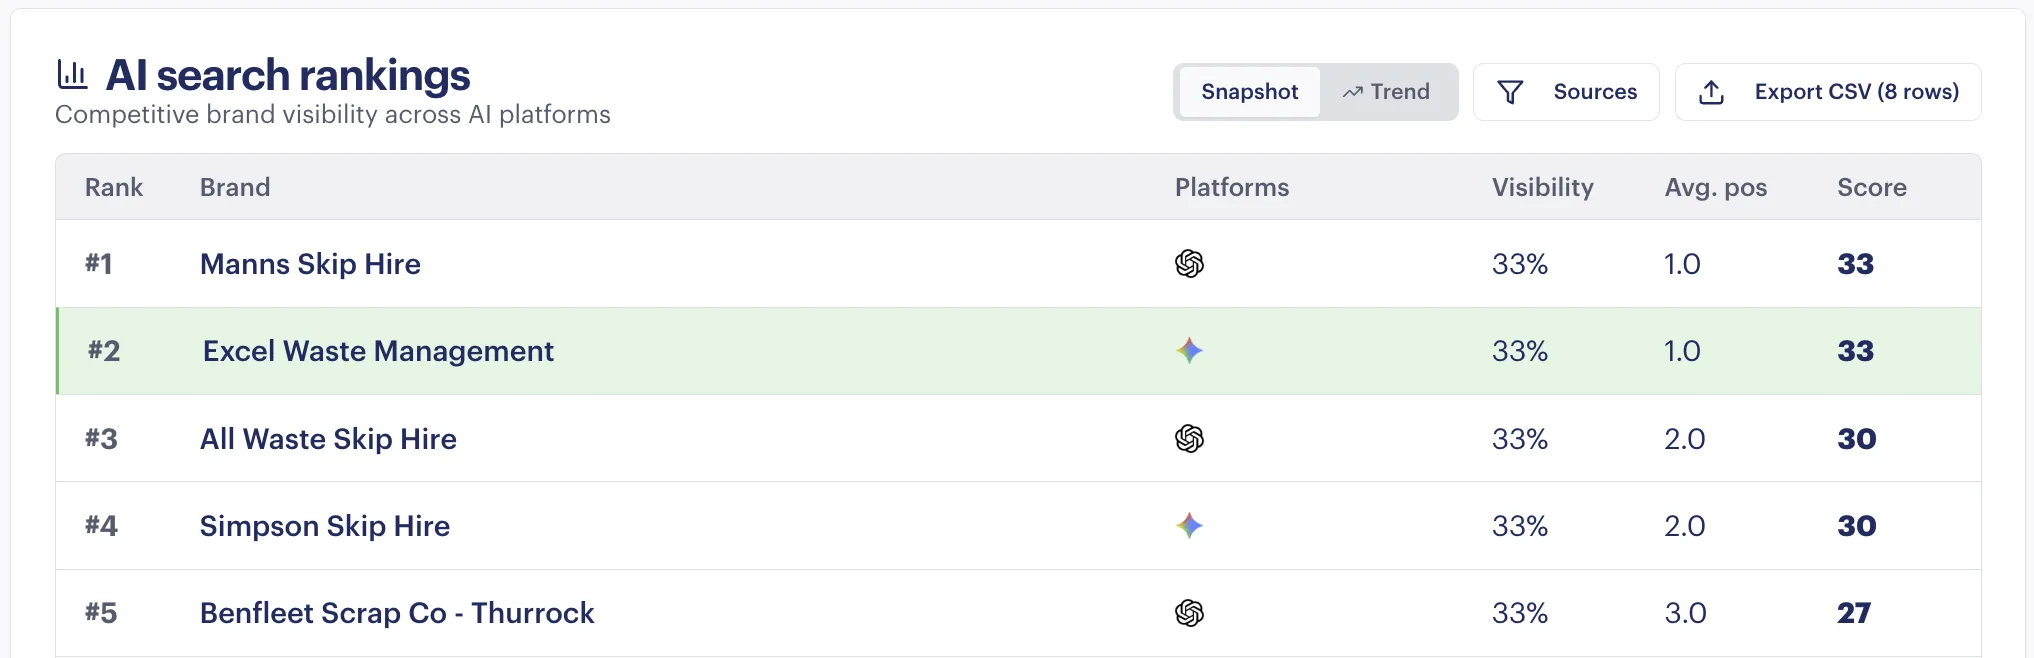
Task: Click the Gemini star icon for Simpson Skip Hire
Action: click(1190, 525)
